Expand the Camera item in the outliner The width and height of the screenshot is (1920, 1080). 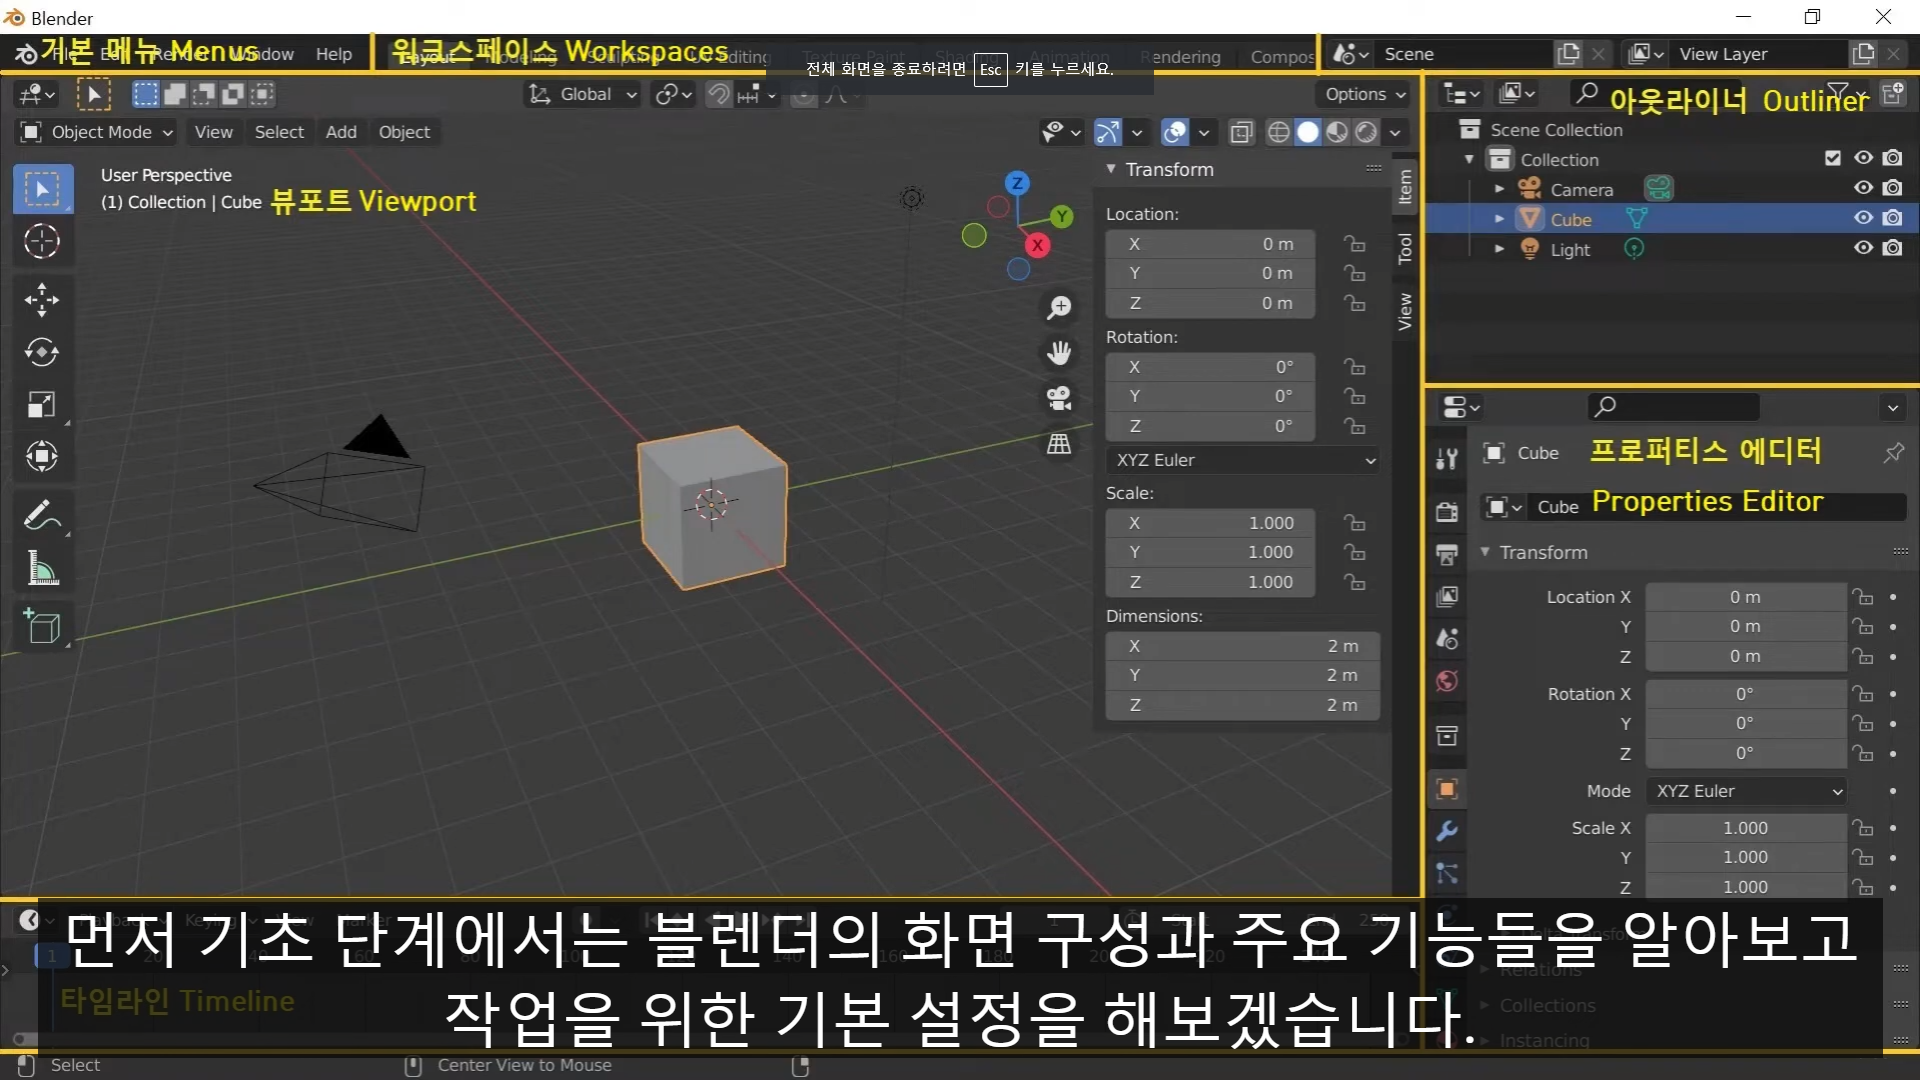click(1499, 189)
